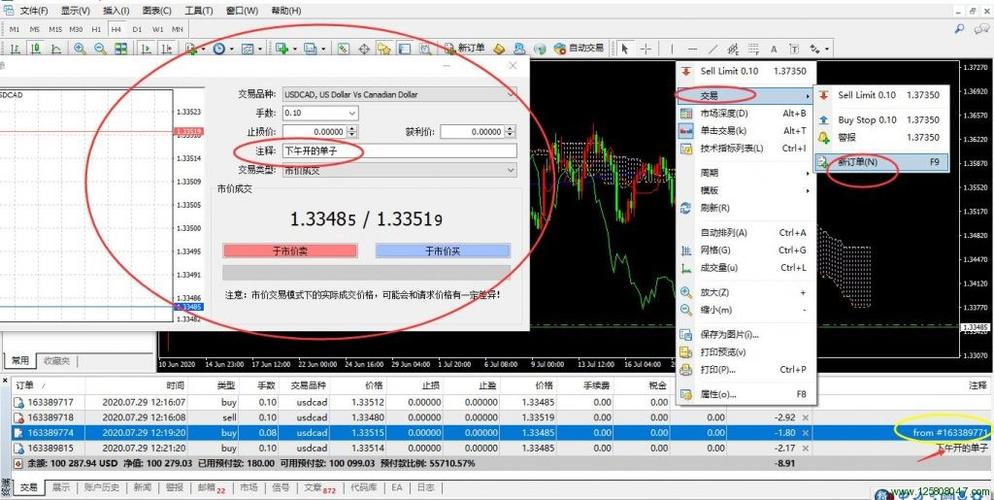Open the 文件(F) menu
Viewport: 994px width, 500px height.
click(x=34, y=11)
